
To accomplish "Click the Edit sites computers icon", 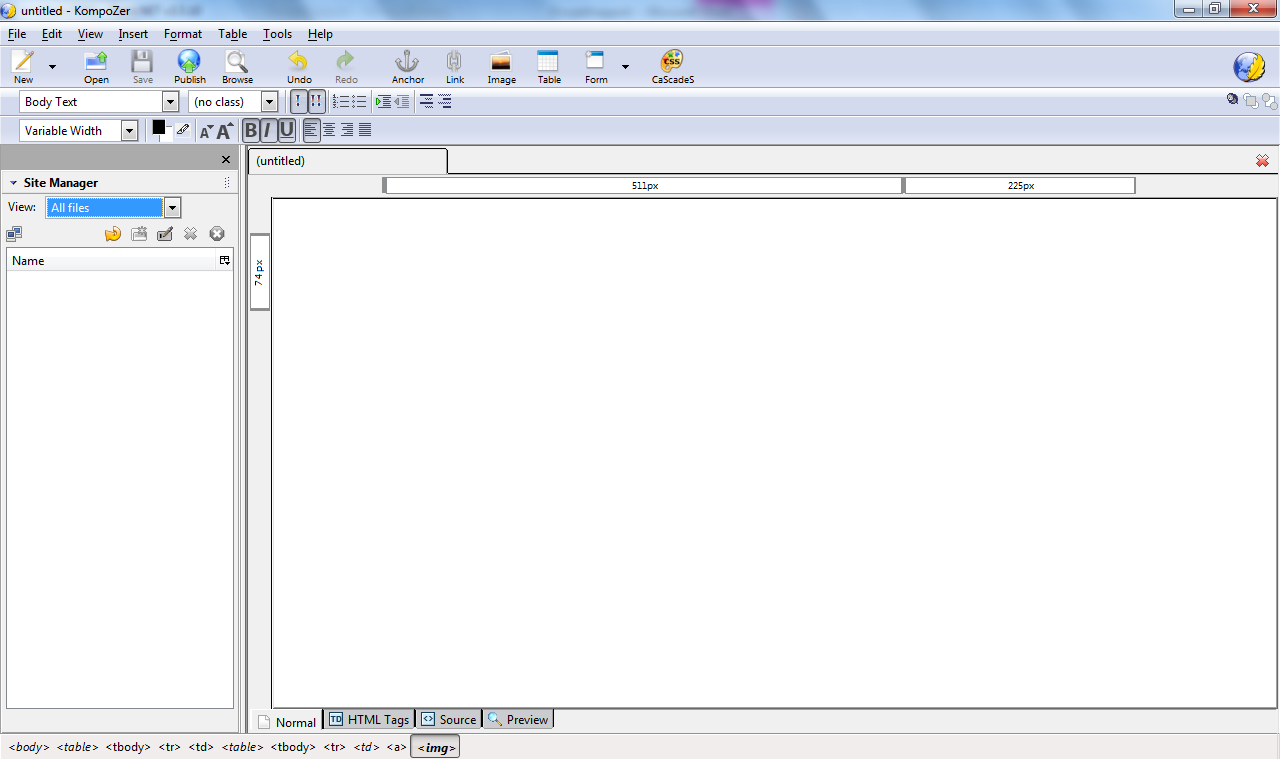I will [x=14, y=234].
